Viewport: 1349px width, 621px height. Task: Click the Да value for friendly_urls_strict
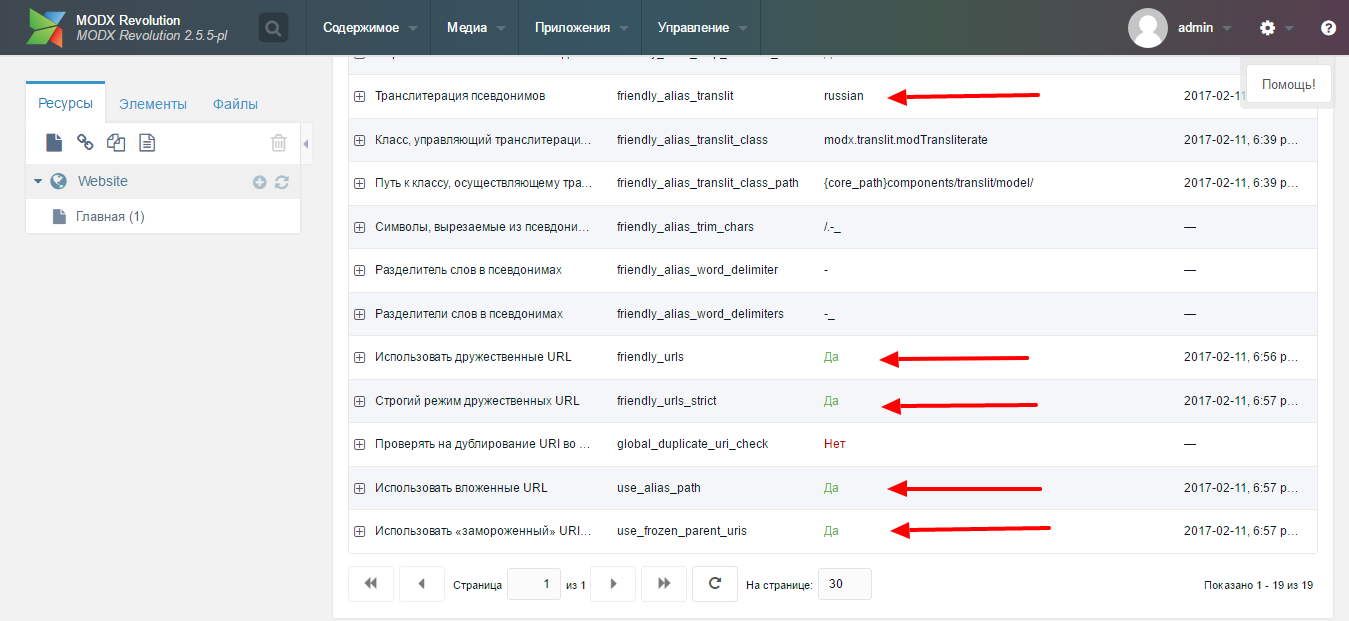click(x=831, y=401)
